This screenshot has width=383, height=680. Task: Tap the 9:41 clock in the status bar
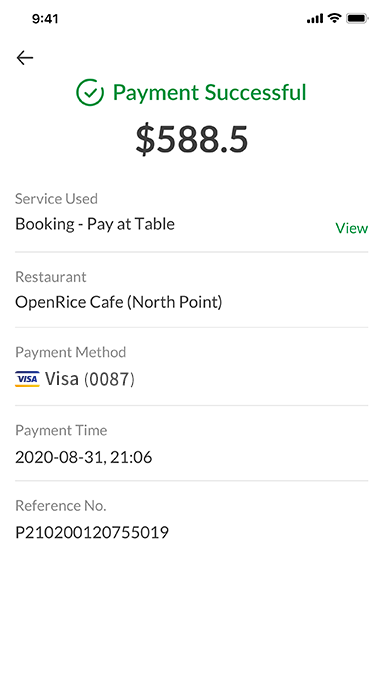pyautogui.click(x=45, y=19)
